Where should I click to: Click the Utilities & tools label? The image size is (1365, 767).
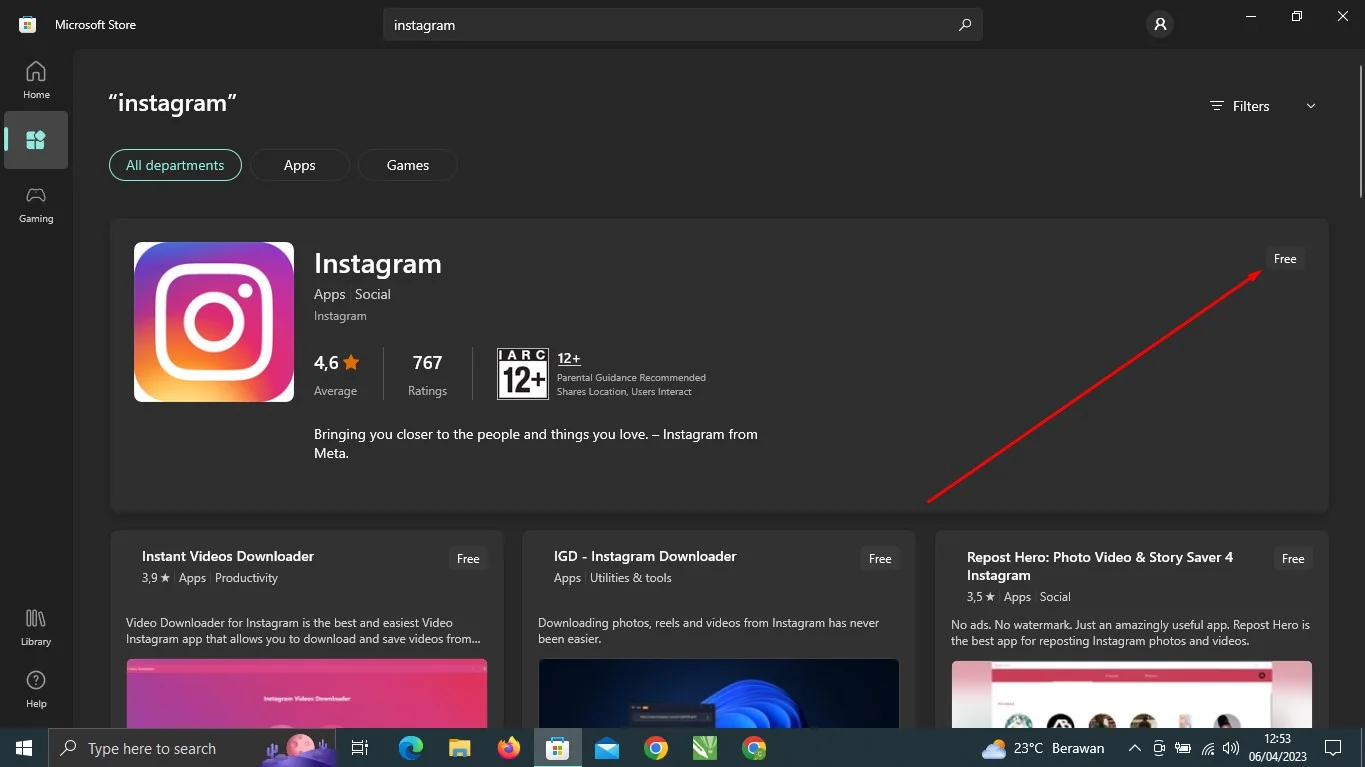(x=631, y=578)
